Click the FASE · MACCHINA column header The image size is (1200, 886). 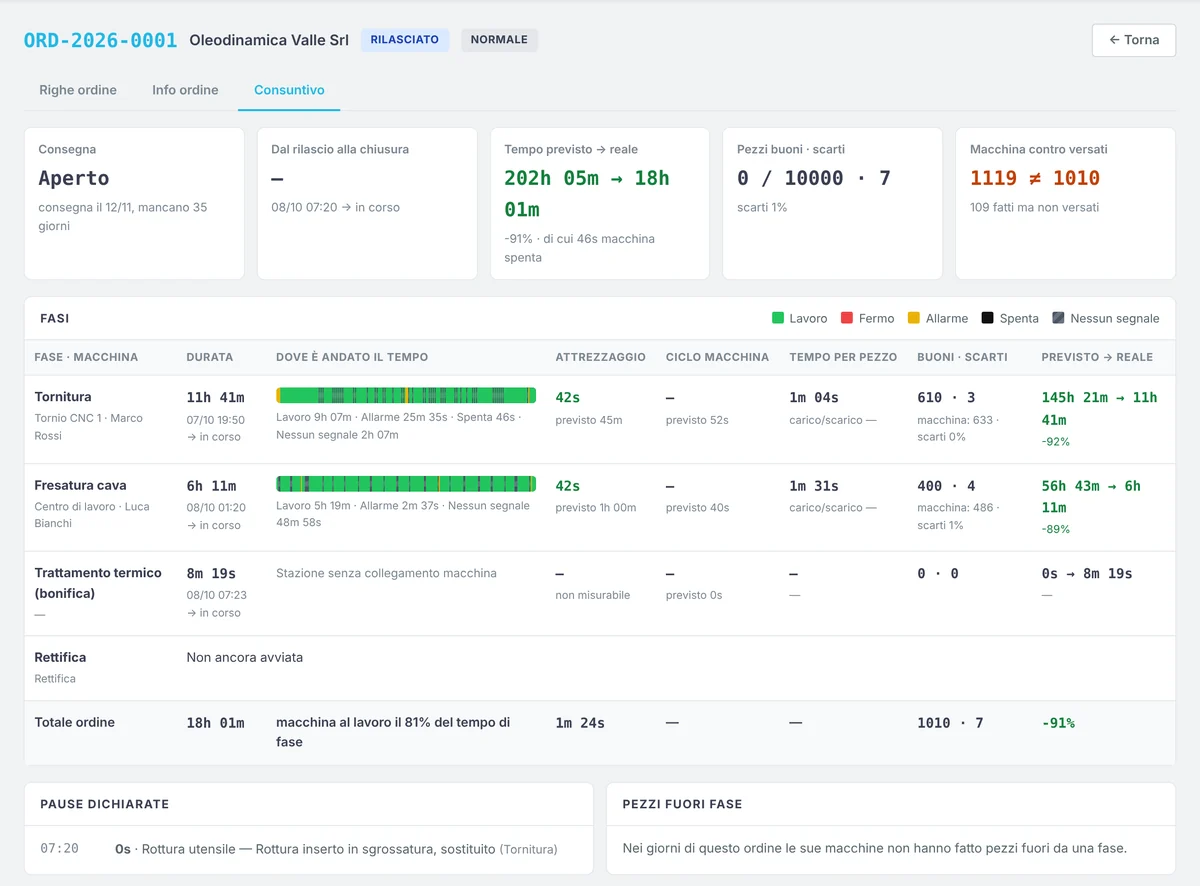86,357
